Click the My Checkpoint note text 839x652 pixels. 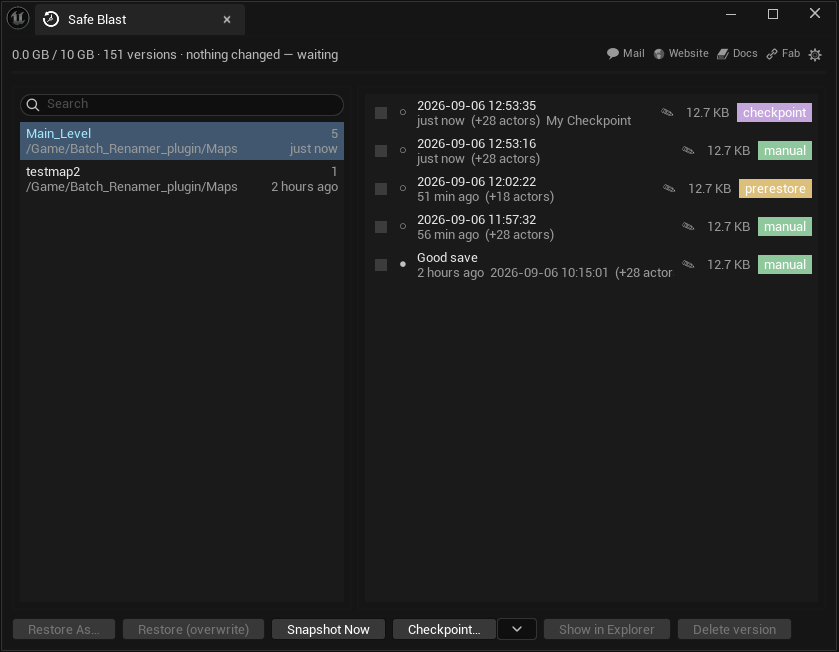click(589, 121)
